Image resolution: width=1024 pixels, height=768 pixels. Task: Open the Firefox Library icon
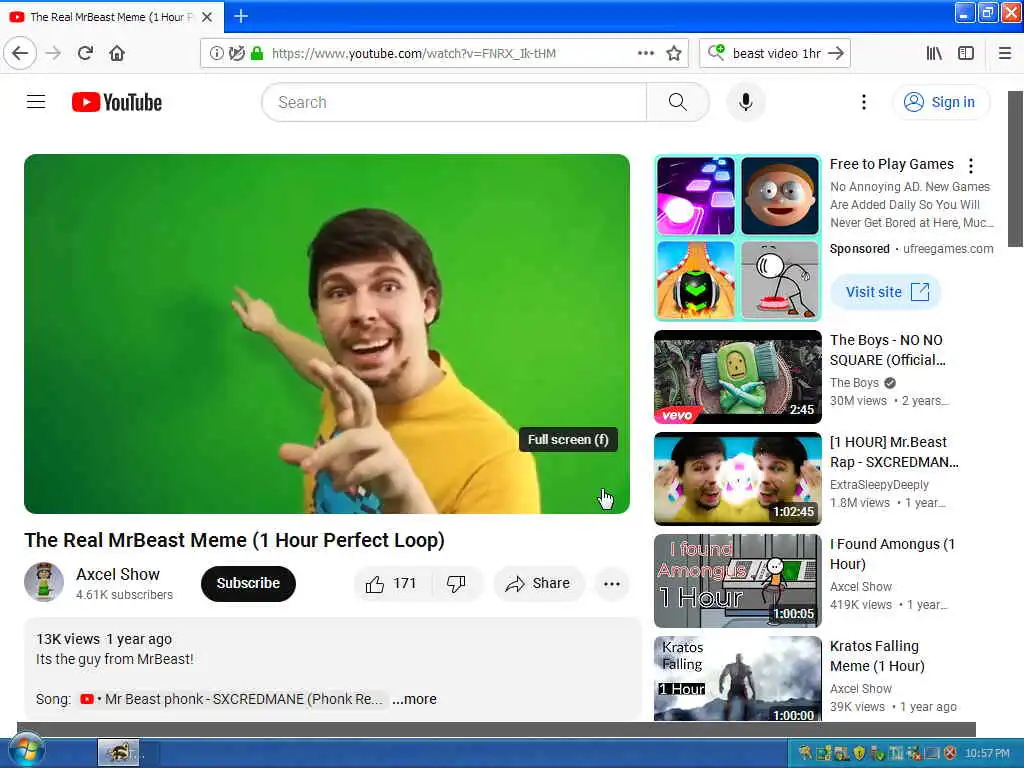(x=934, y=53)
